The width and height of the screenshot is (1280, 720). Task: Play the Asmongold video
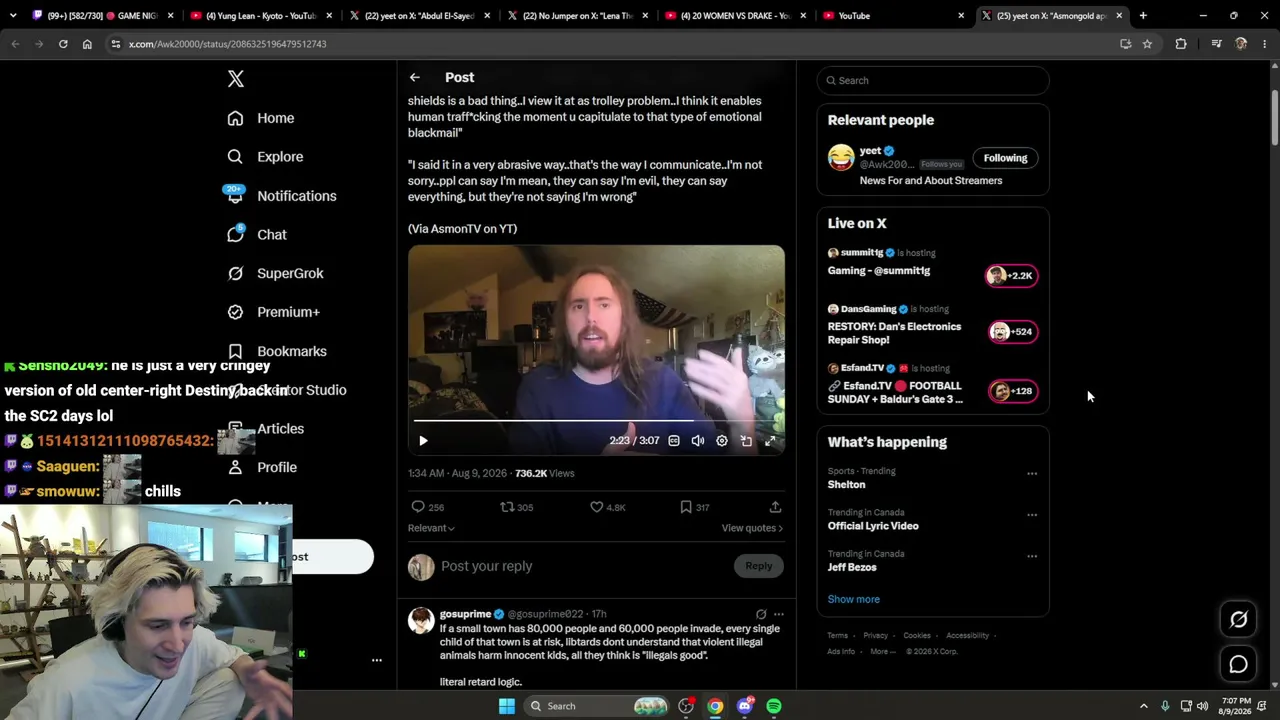click(423, 440)
